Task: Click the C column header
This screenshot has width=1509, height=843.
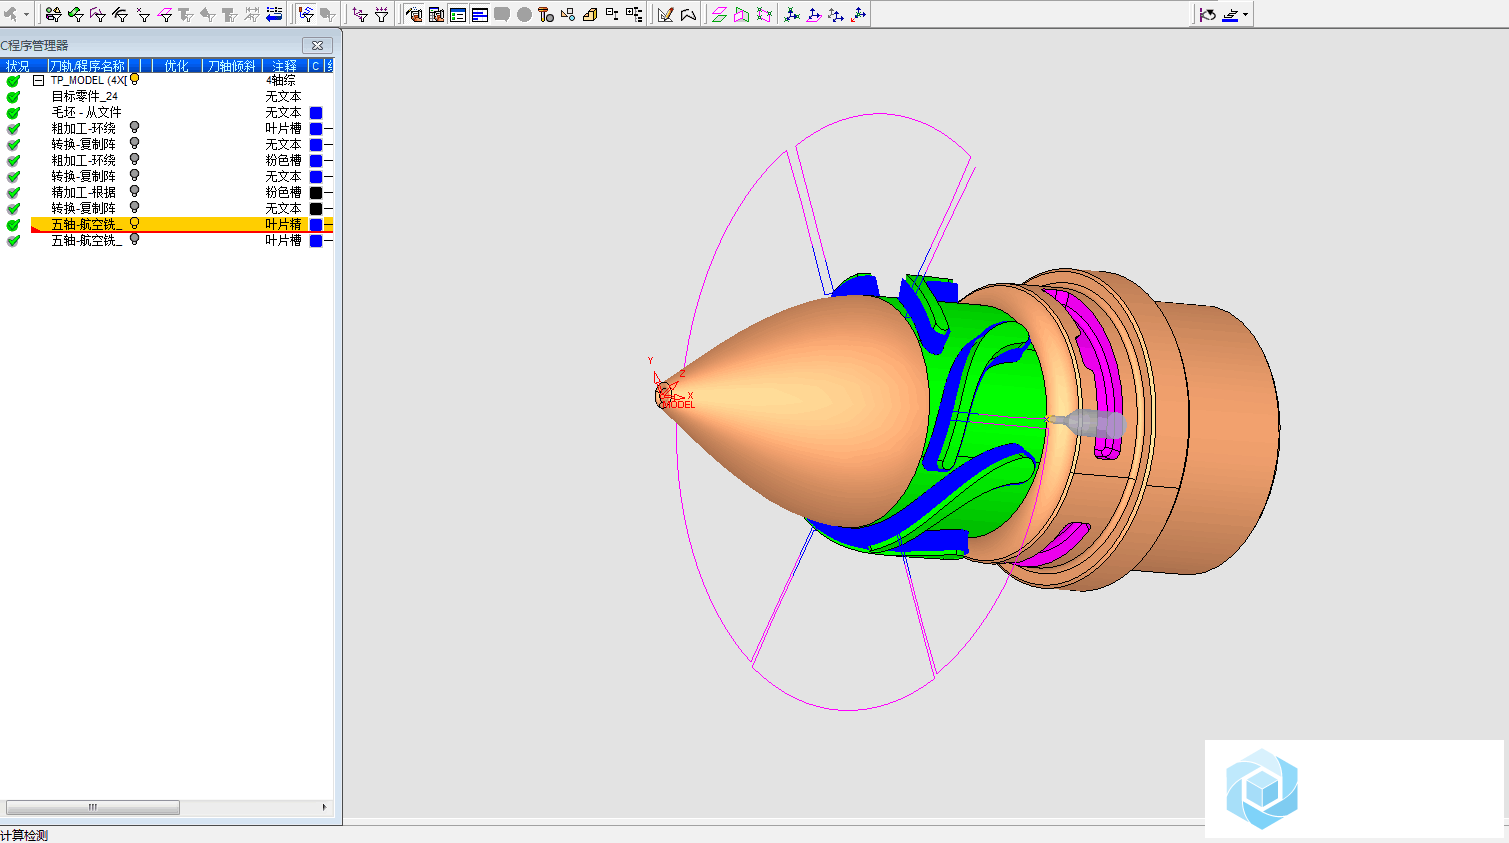Action: click(316, 66)
